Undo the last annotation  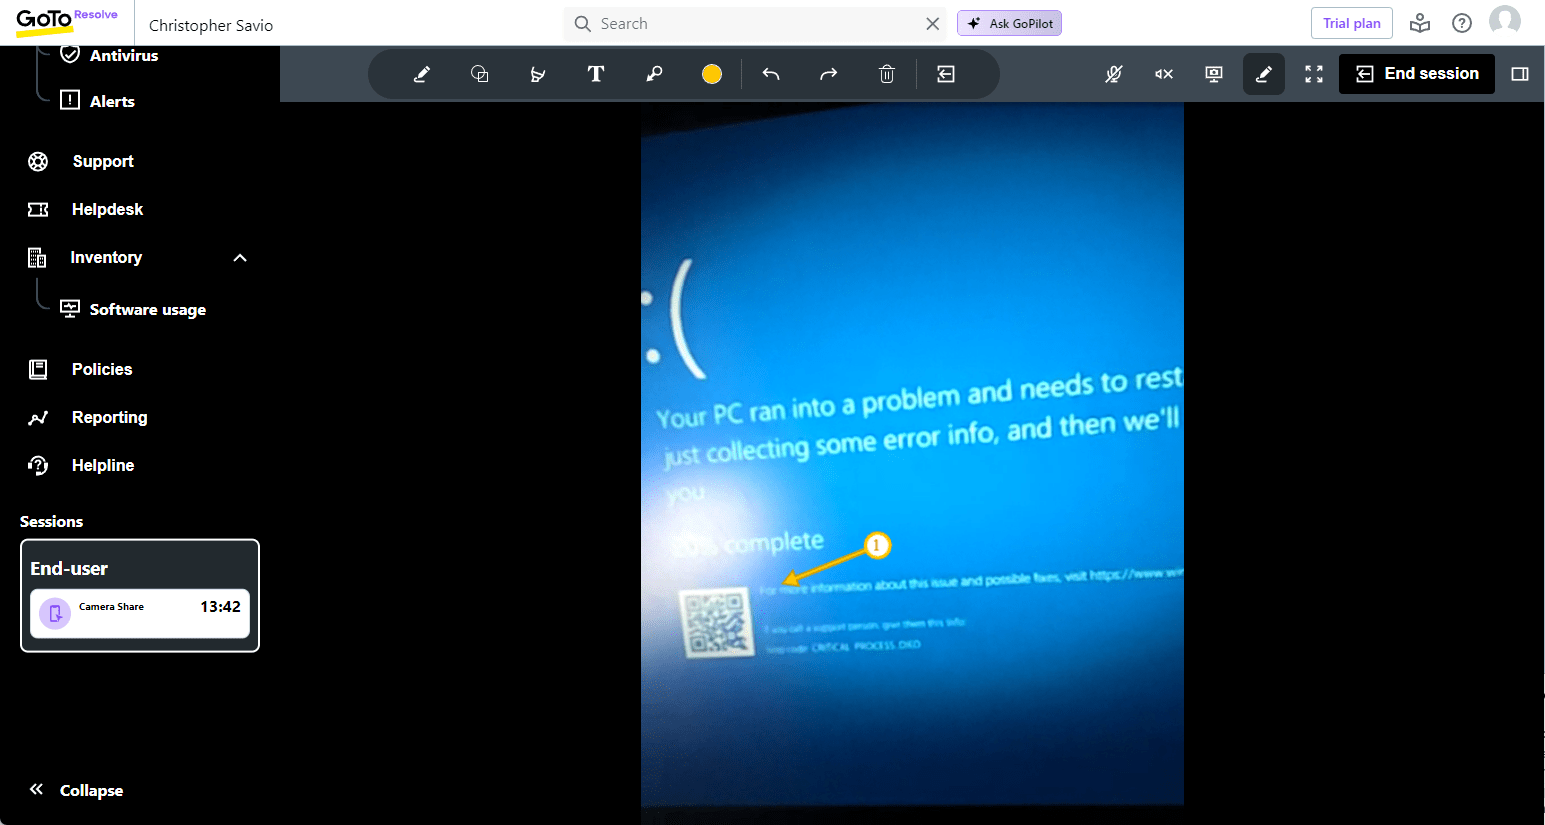[771, 74]
